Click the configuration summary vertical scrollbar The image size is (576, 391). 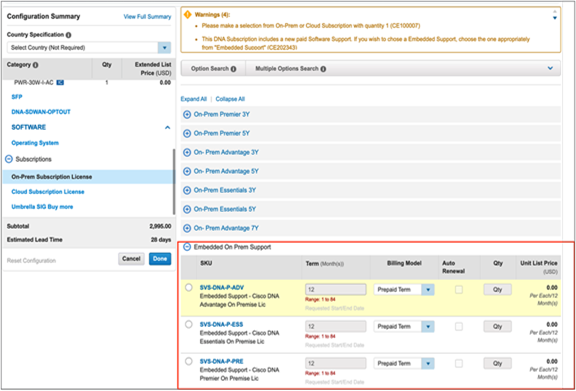174,182
